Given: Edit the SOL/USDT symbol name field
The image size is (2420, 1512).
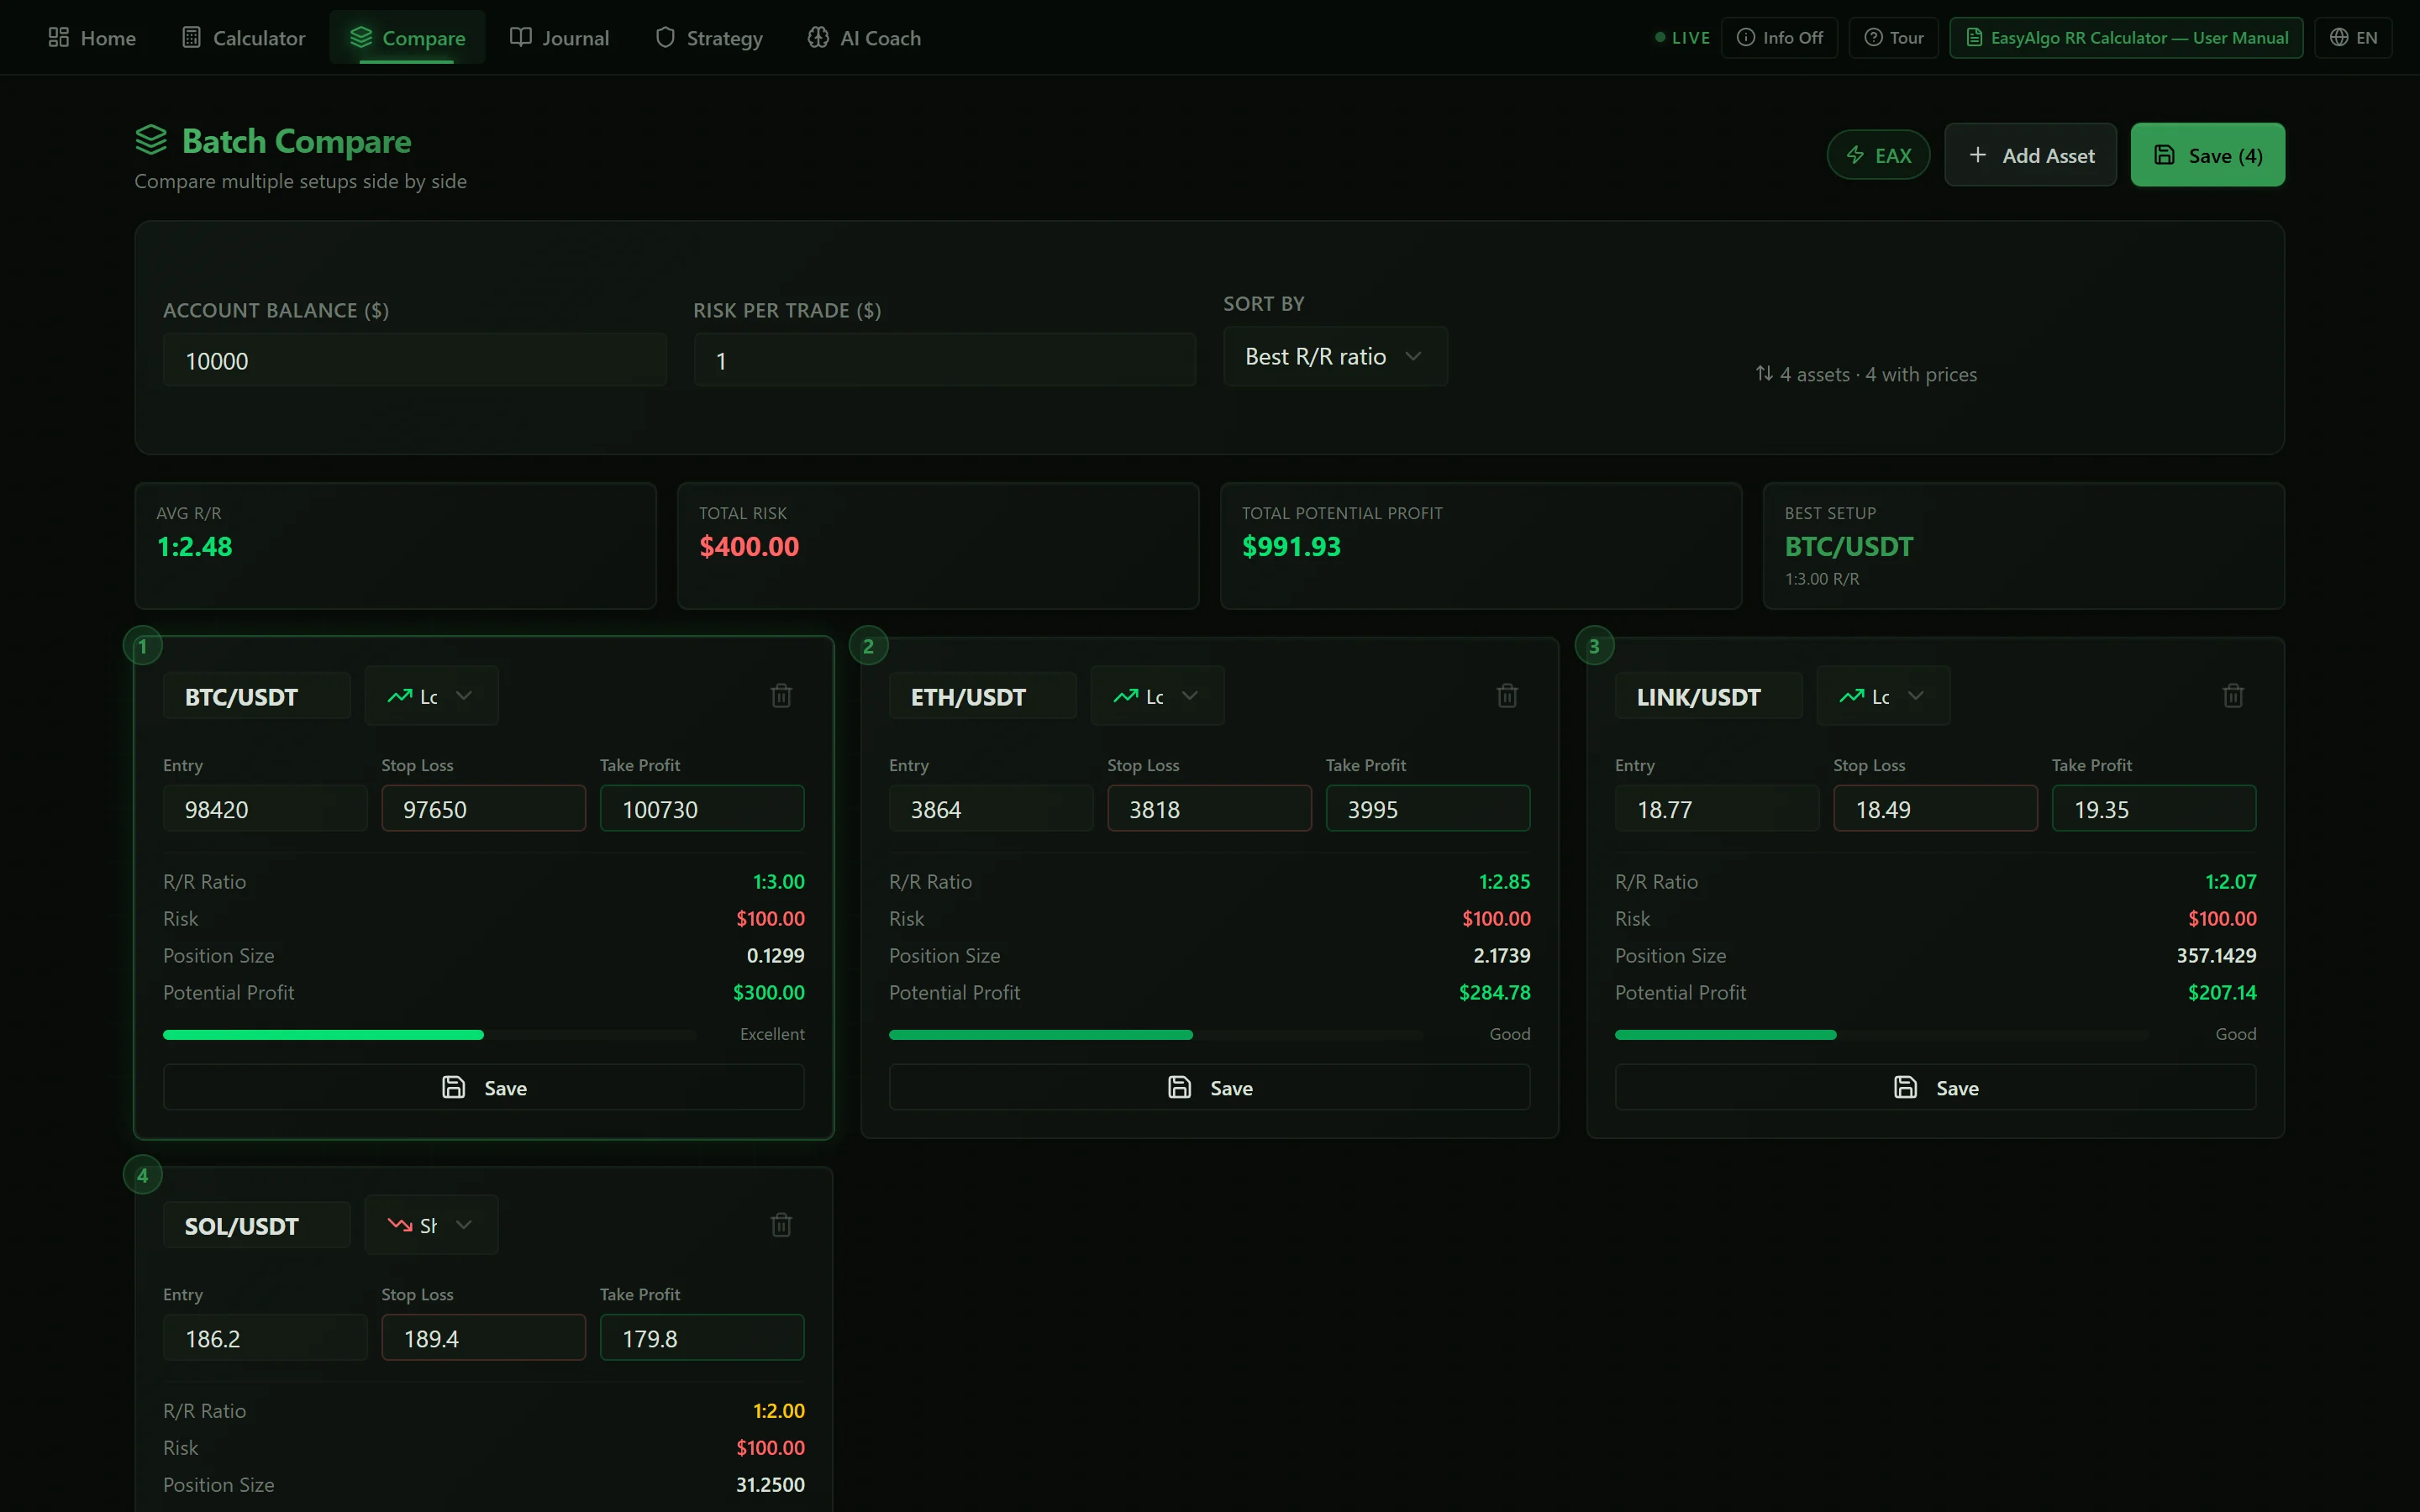Looking at the screenshot, I should pos(256,1225).
